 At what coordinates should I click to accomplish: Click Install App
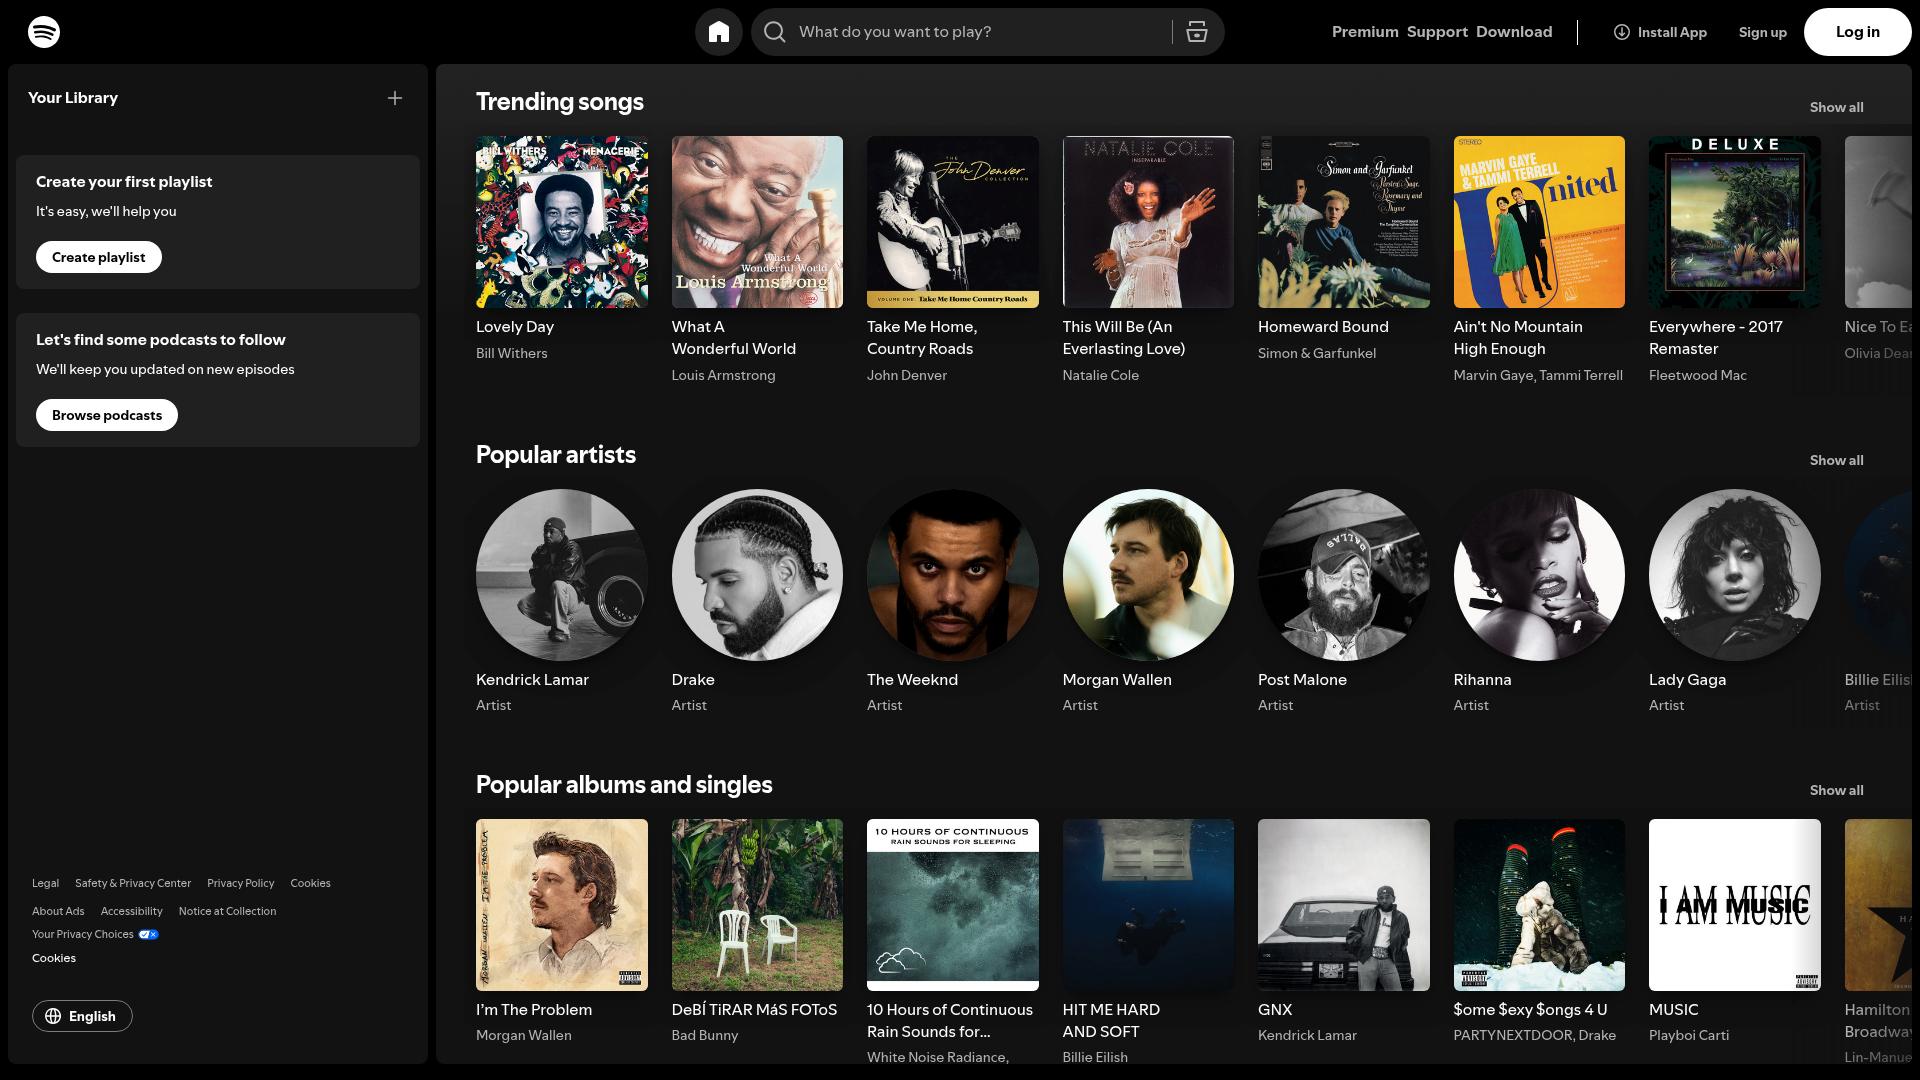point(1660,32)
